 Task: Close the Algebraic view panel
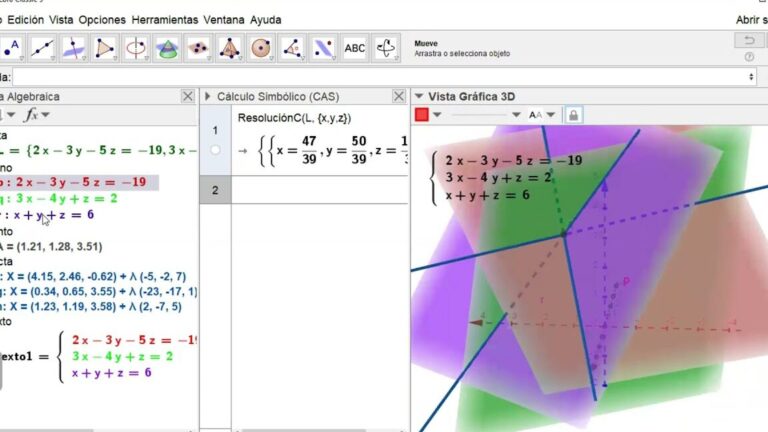click(188, 96)
